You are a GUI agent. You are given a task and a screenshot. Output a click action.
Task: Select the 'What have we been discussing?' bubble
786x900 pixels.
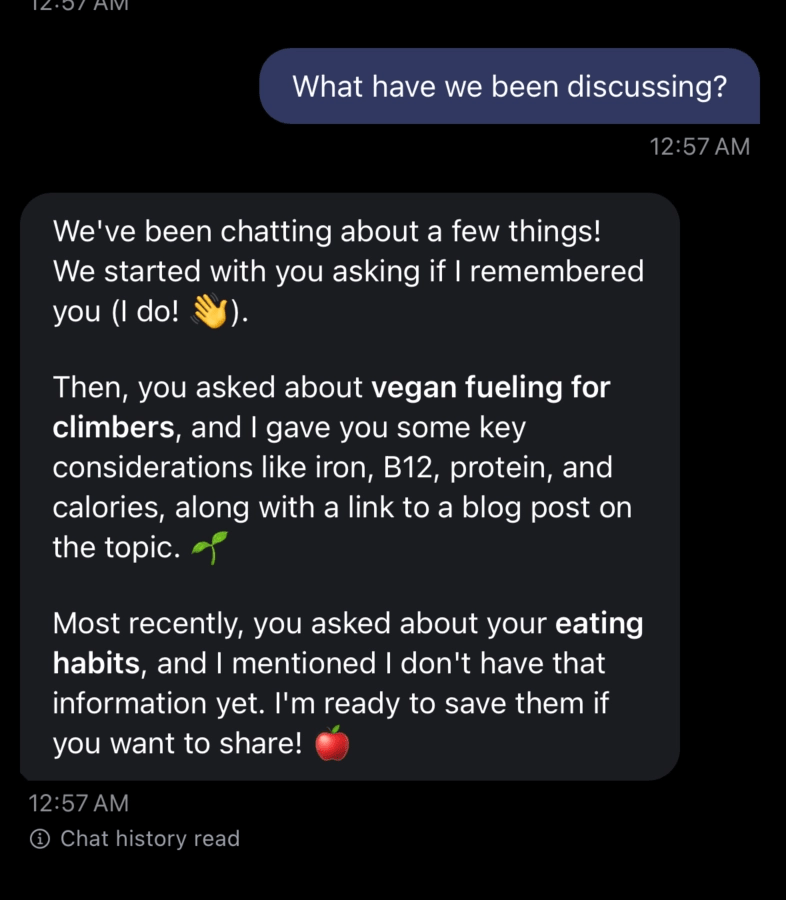click(x=509, y=86)
